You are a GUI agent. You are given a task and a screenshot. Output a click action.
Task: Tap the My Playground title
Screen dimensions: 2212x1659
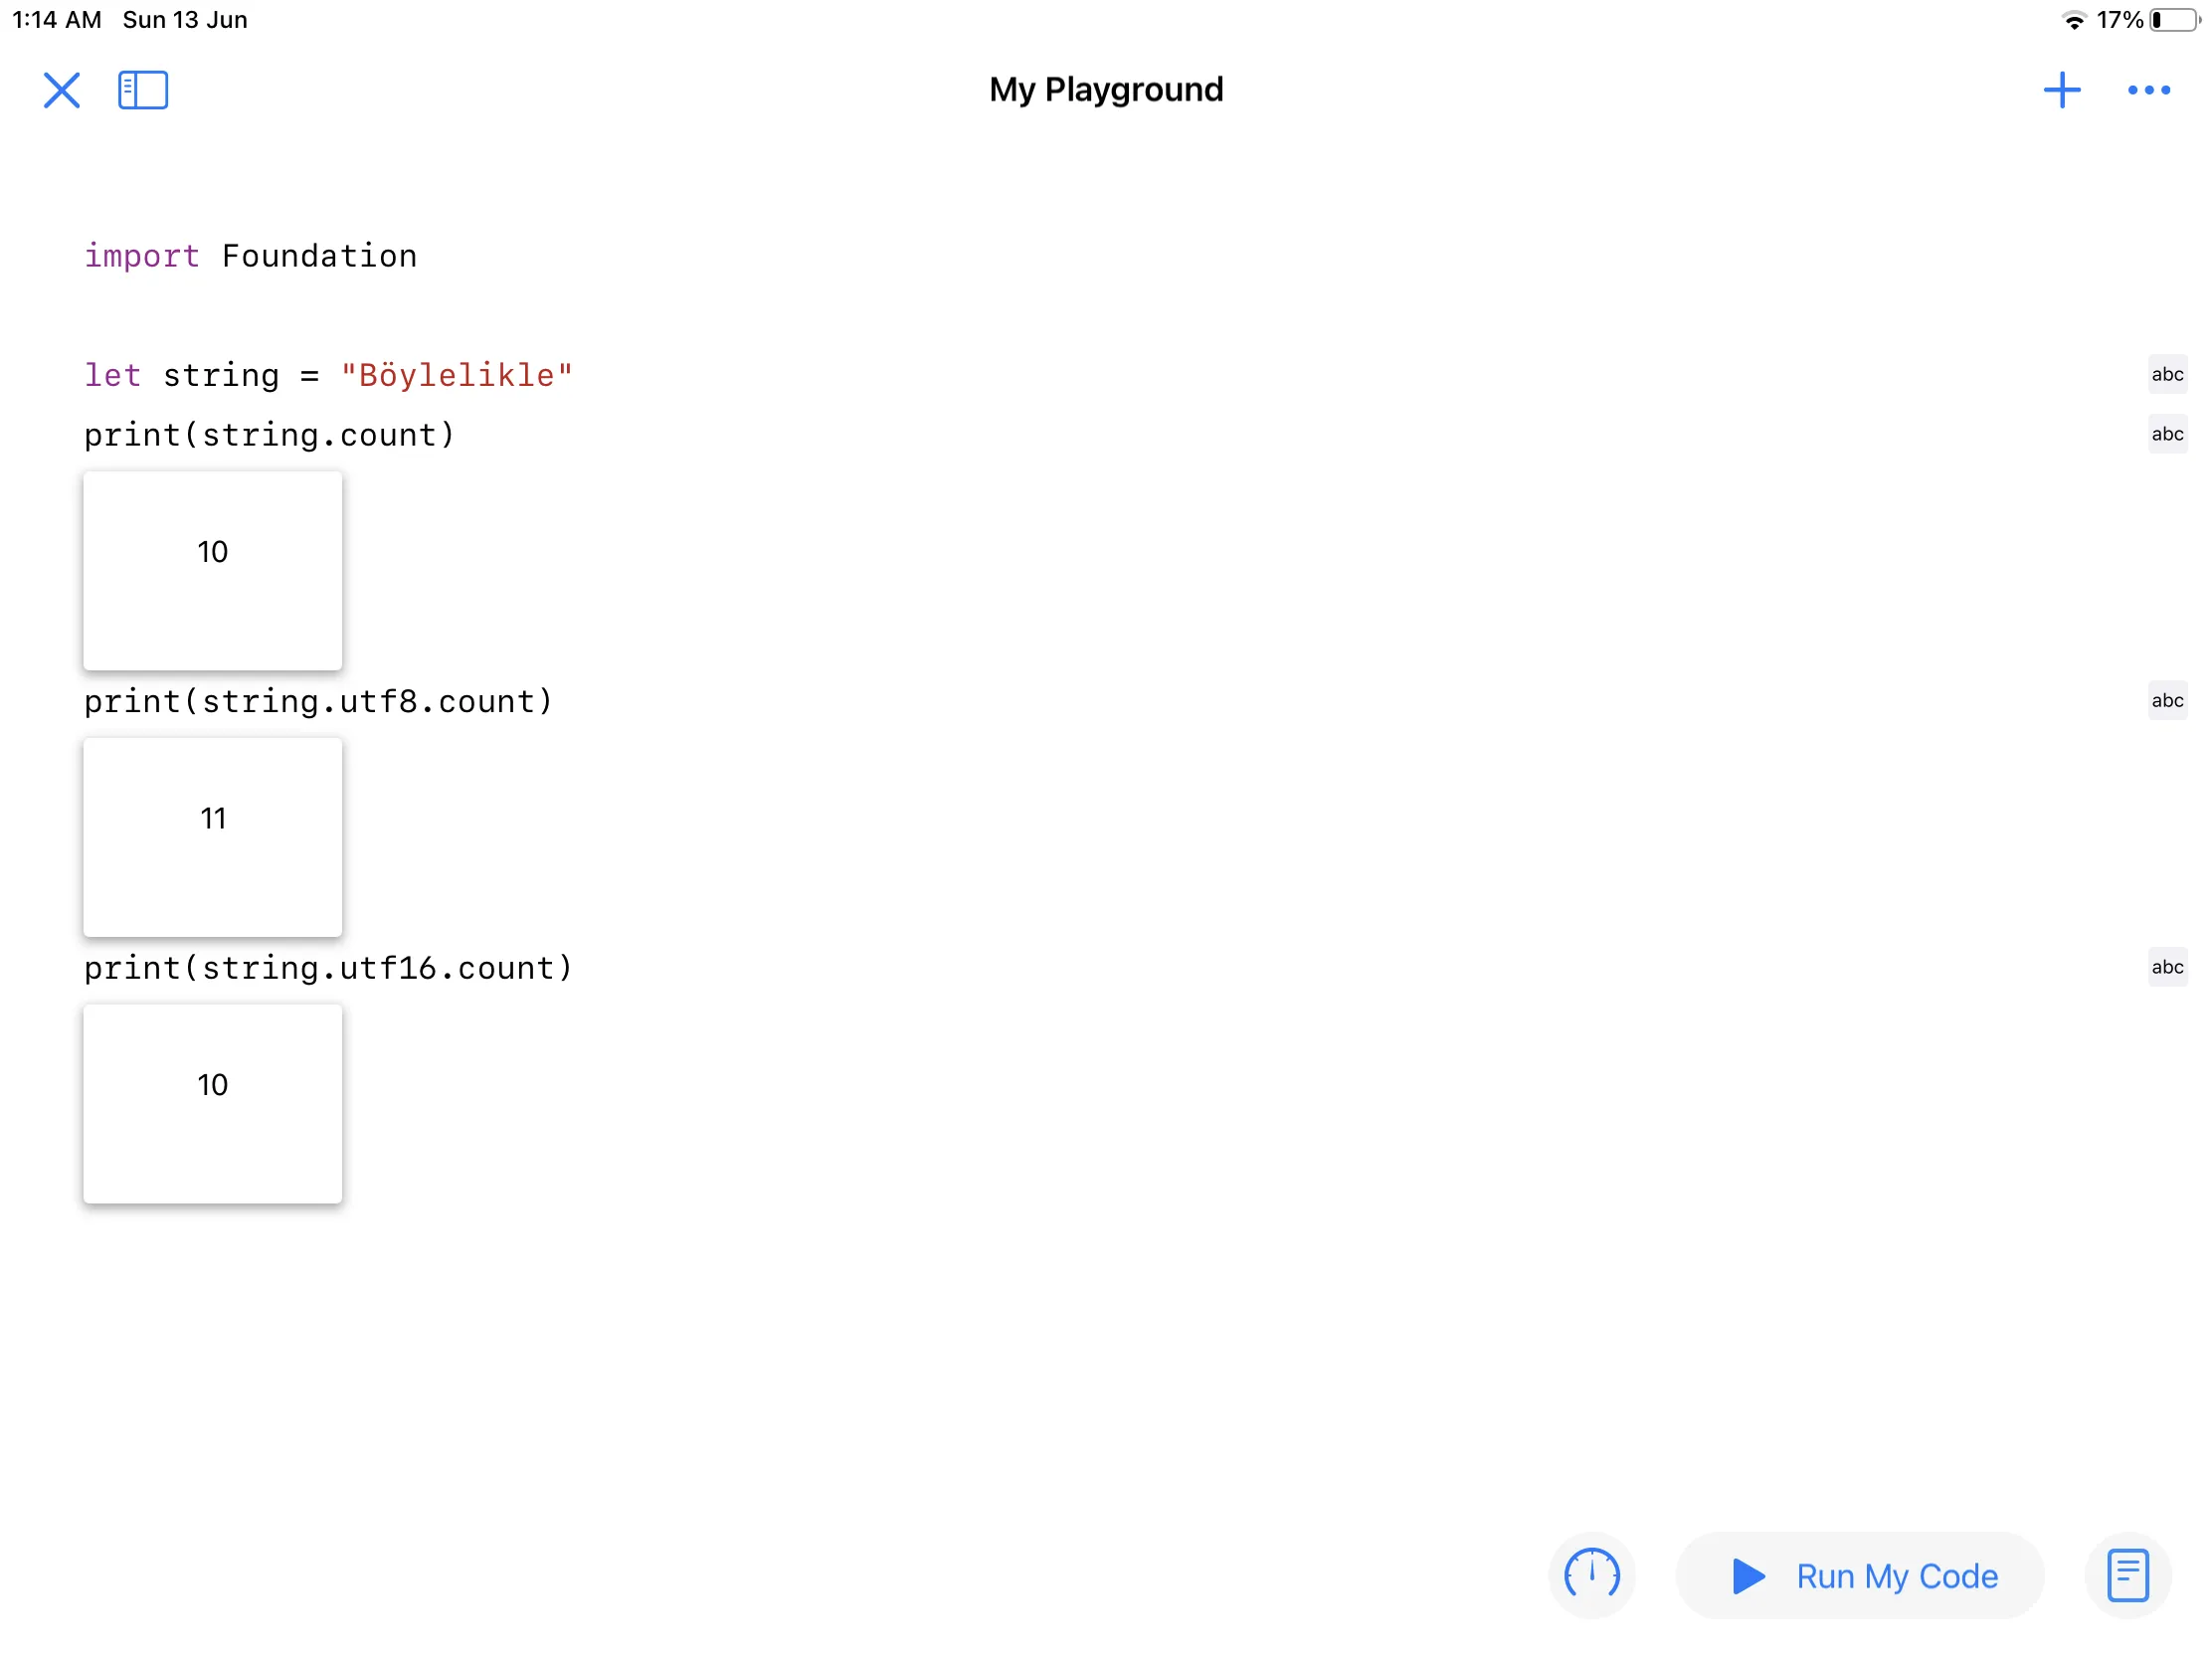tap(1105, 90)
